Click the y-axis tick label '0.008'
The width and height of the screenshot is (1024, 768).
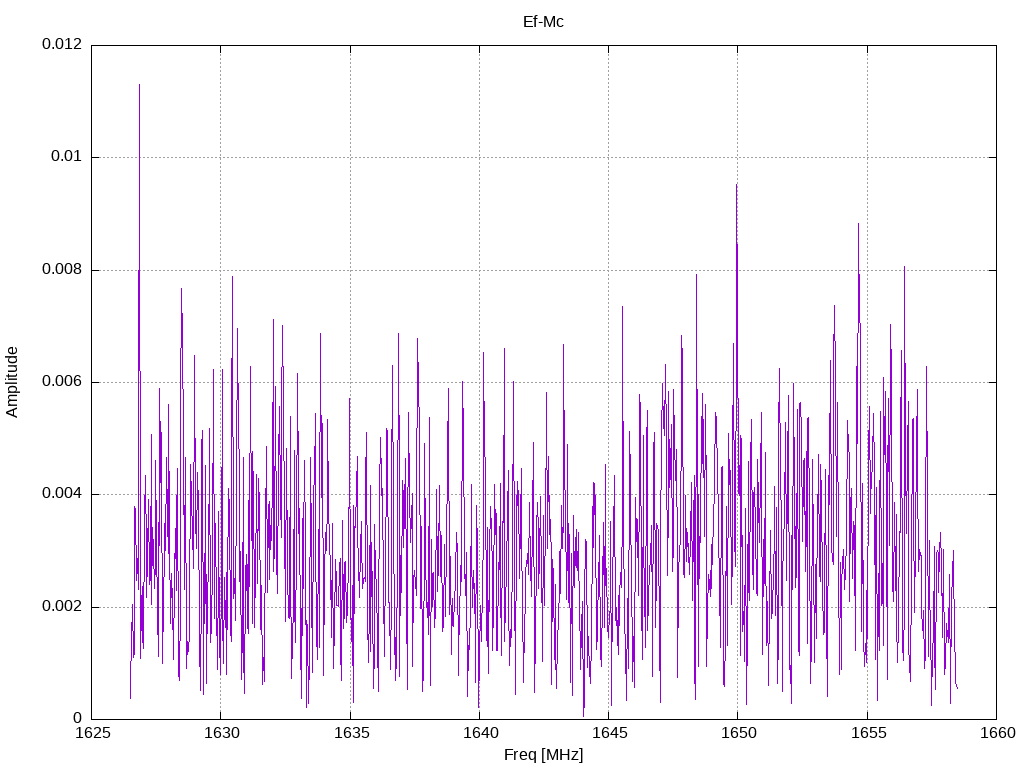click(62, 269)
